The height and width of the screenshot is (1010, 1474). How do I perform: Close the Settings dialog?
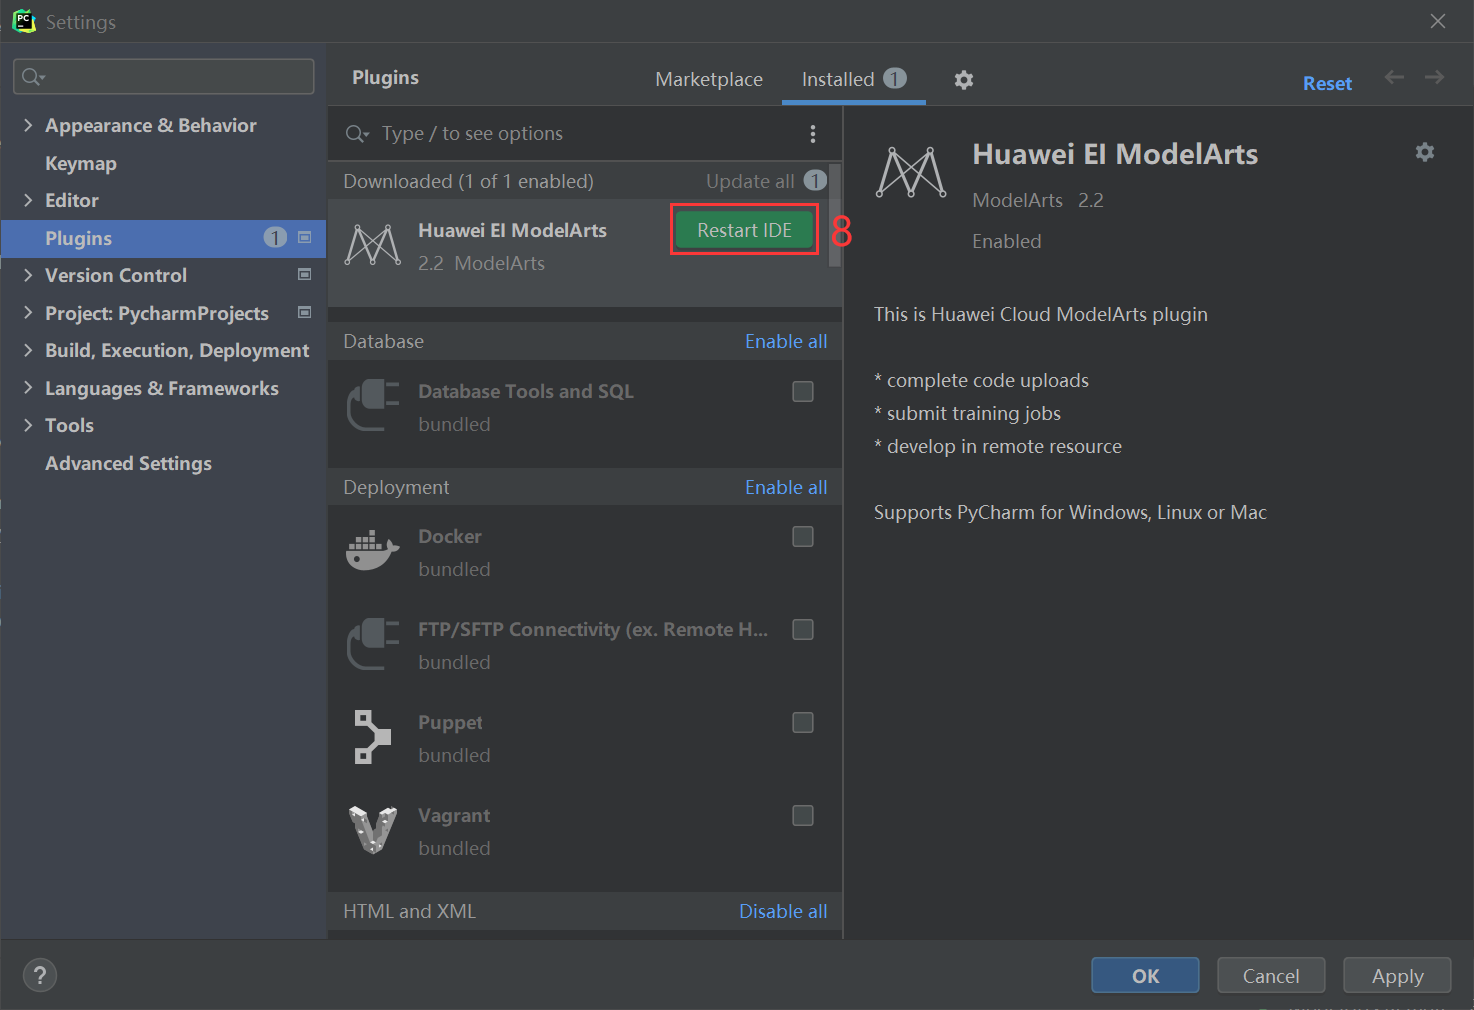coord(1438,21)
